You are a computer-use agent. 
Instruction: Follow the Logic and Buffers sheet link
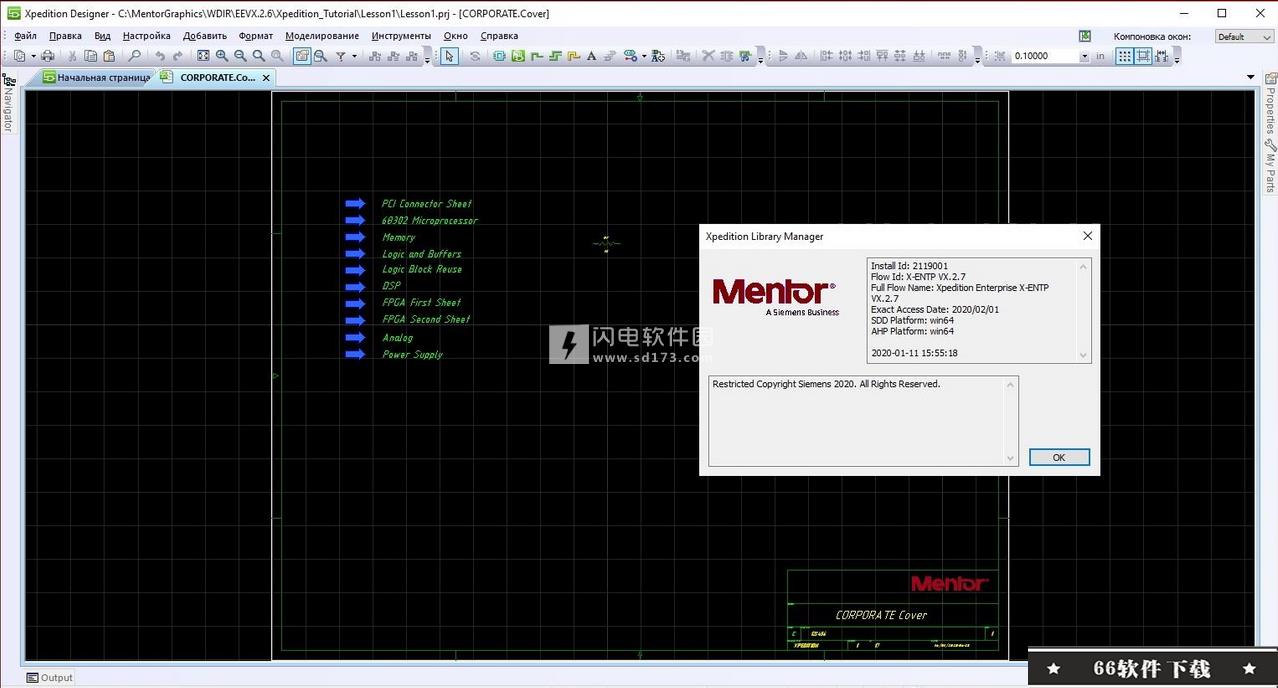421,254
